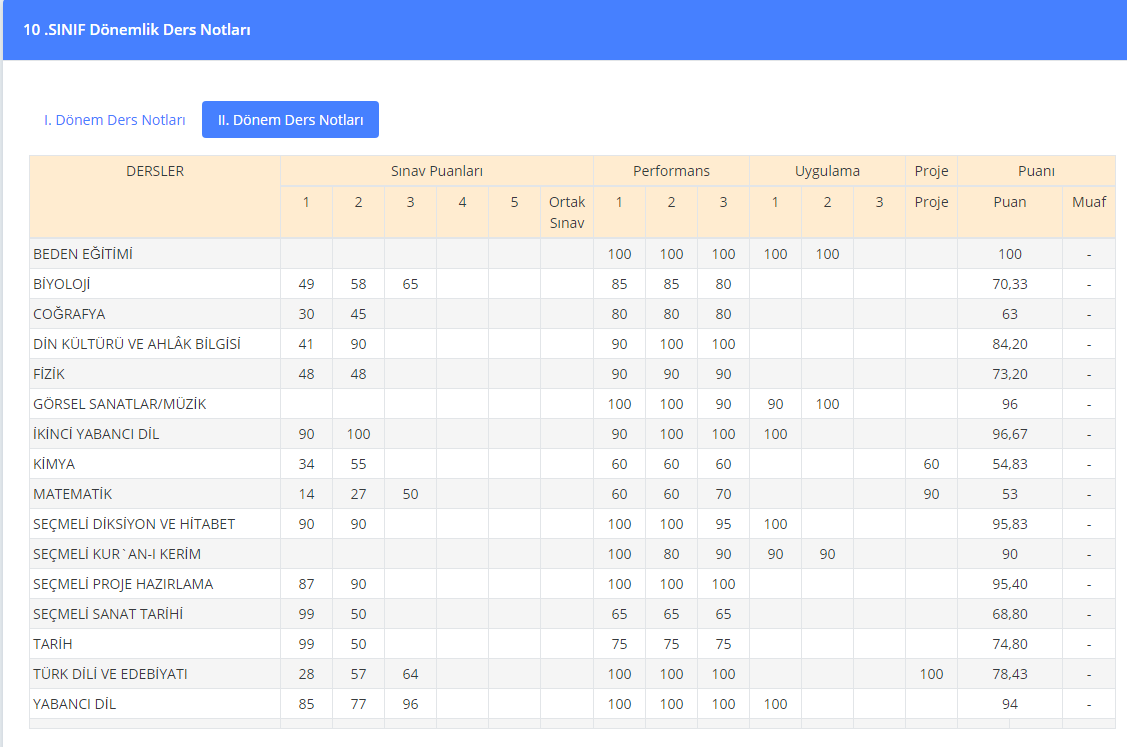Screen dimensions: 1127x747
Task: Click TÜRK DİLİ final score 78,43
Action: point(1010,674)
